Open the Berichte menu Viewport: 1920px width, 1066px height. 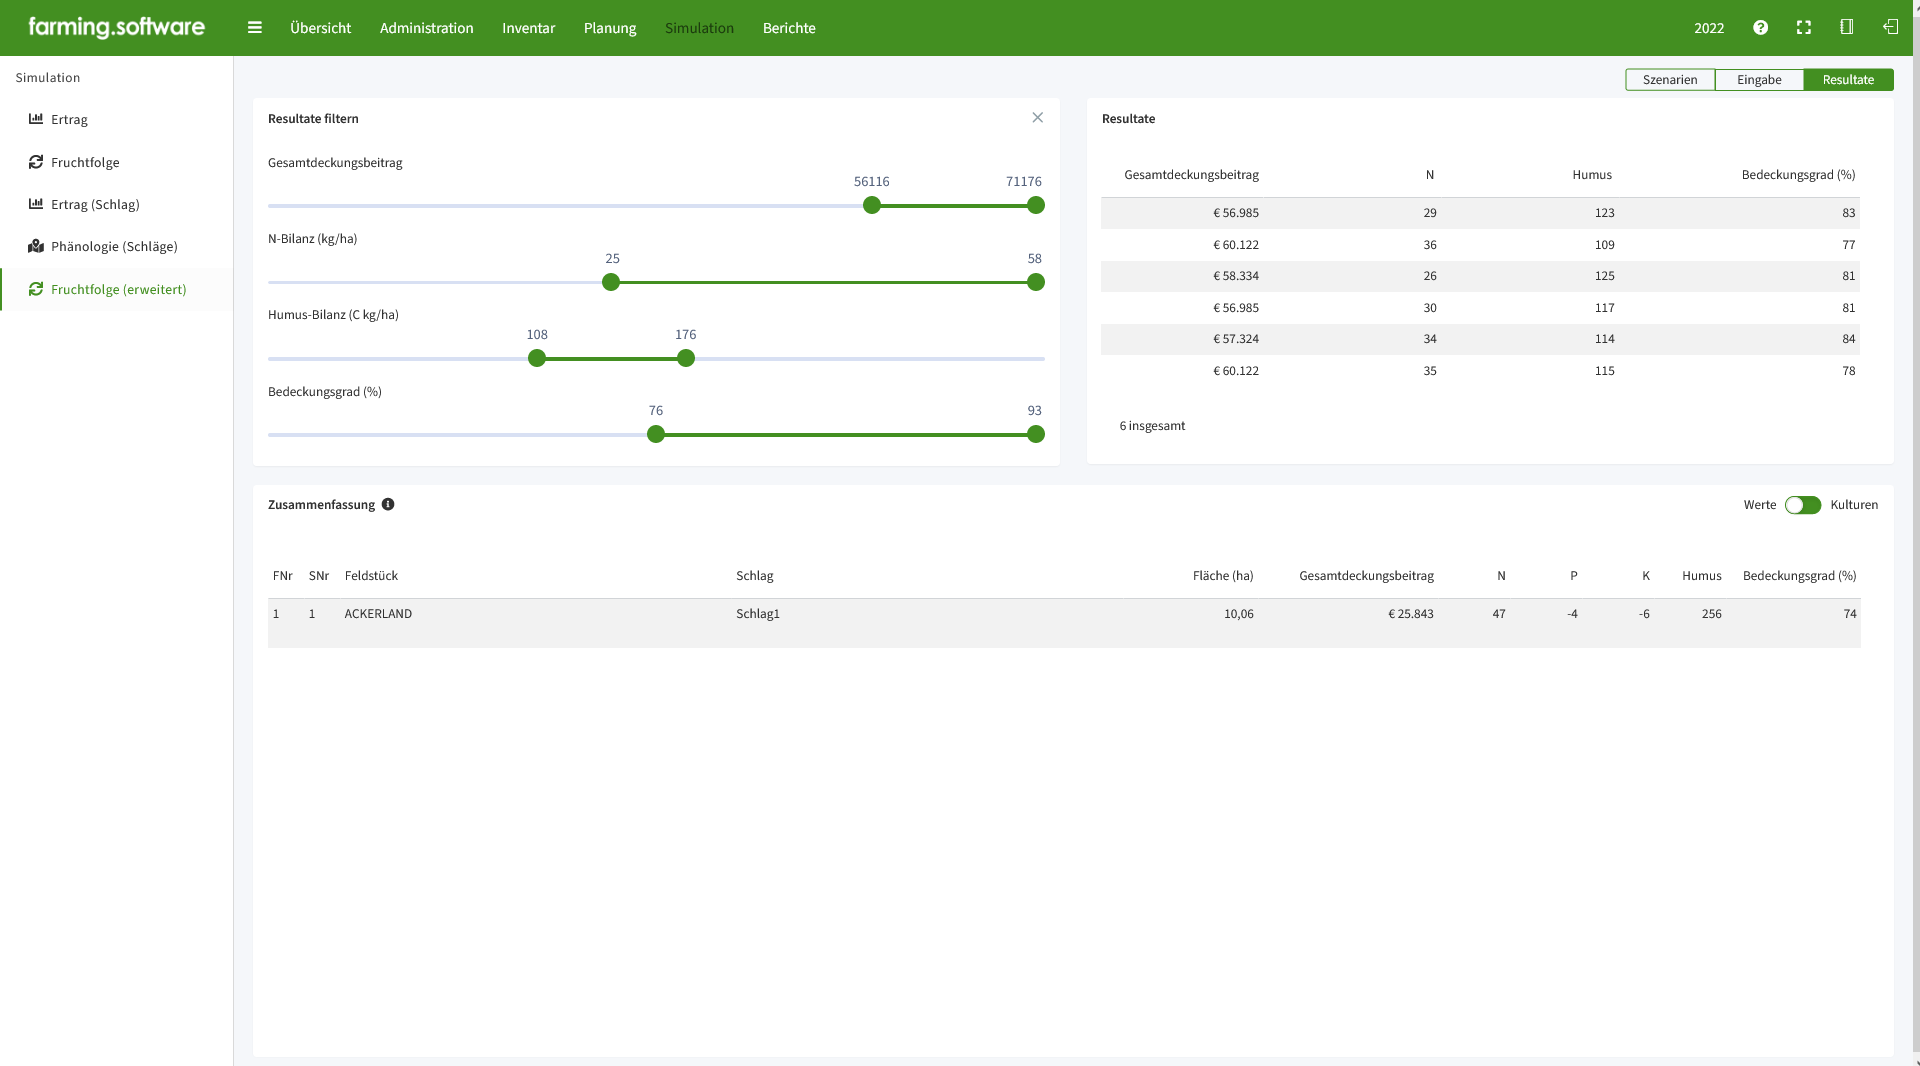[x=789, y=28]
